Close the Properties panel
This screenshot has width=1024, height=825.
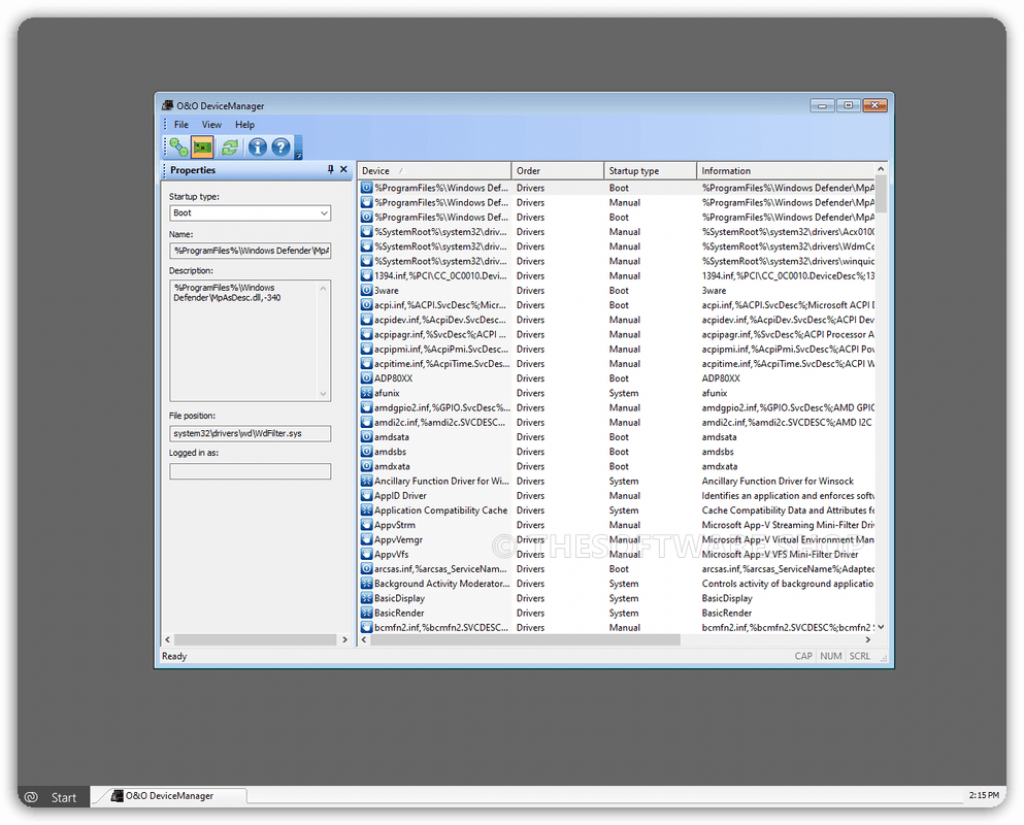[344, 170]
